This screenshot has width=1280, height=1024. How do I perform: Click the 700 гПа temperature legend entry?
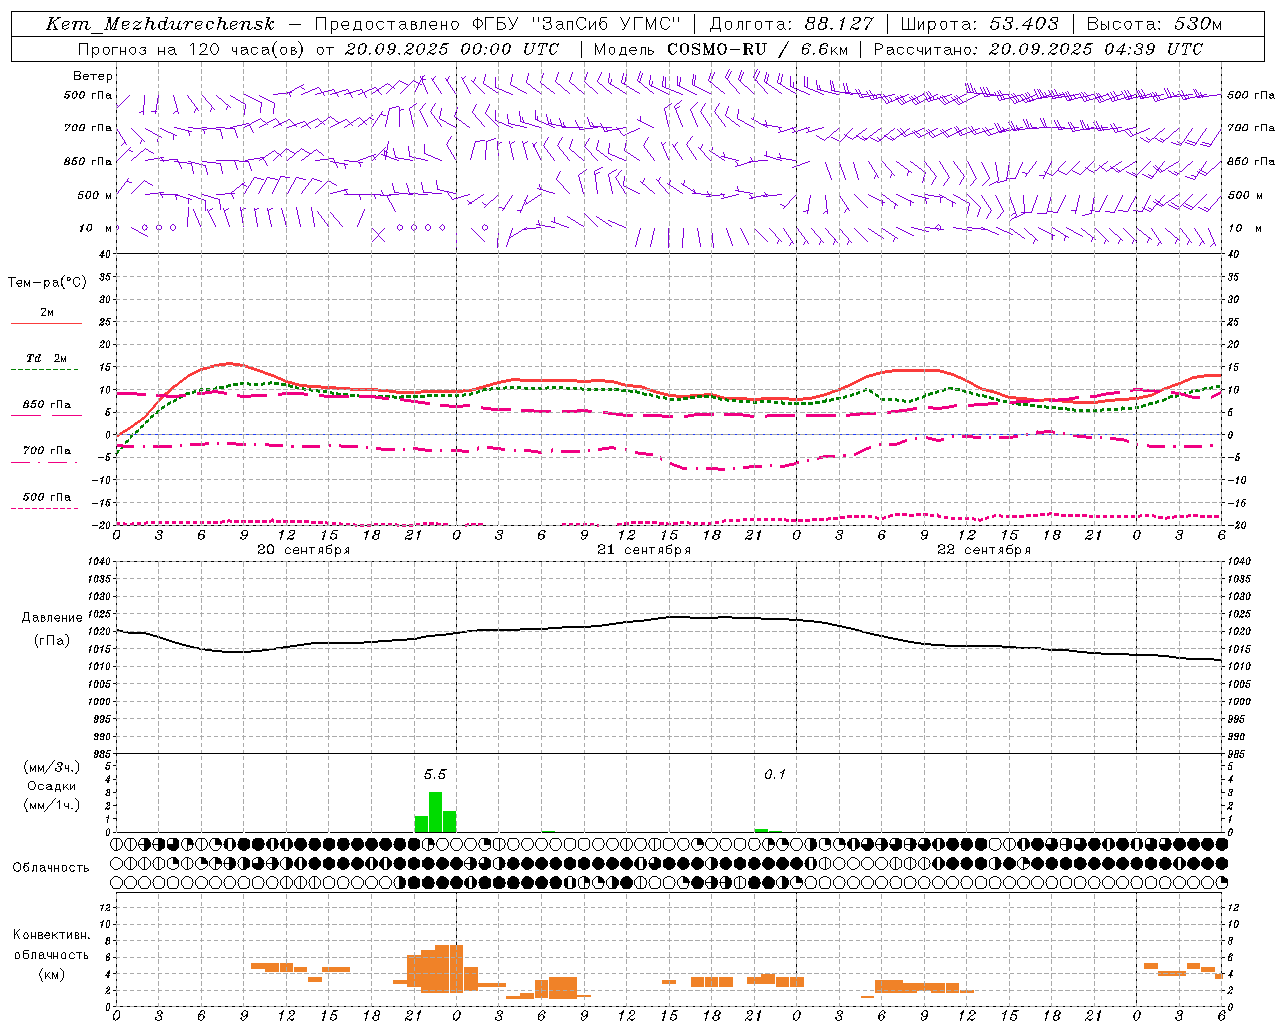pos(47,451)
